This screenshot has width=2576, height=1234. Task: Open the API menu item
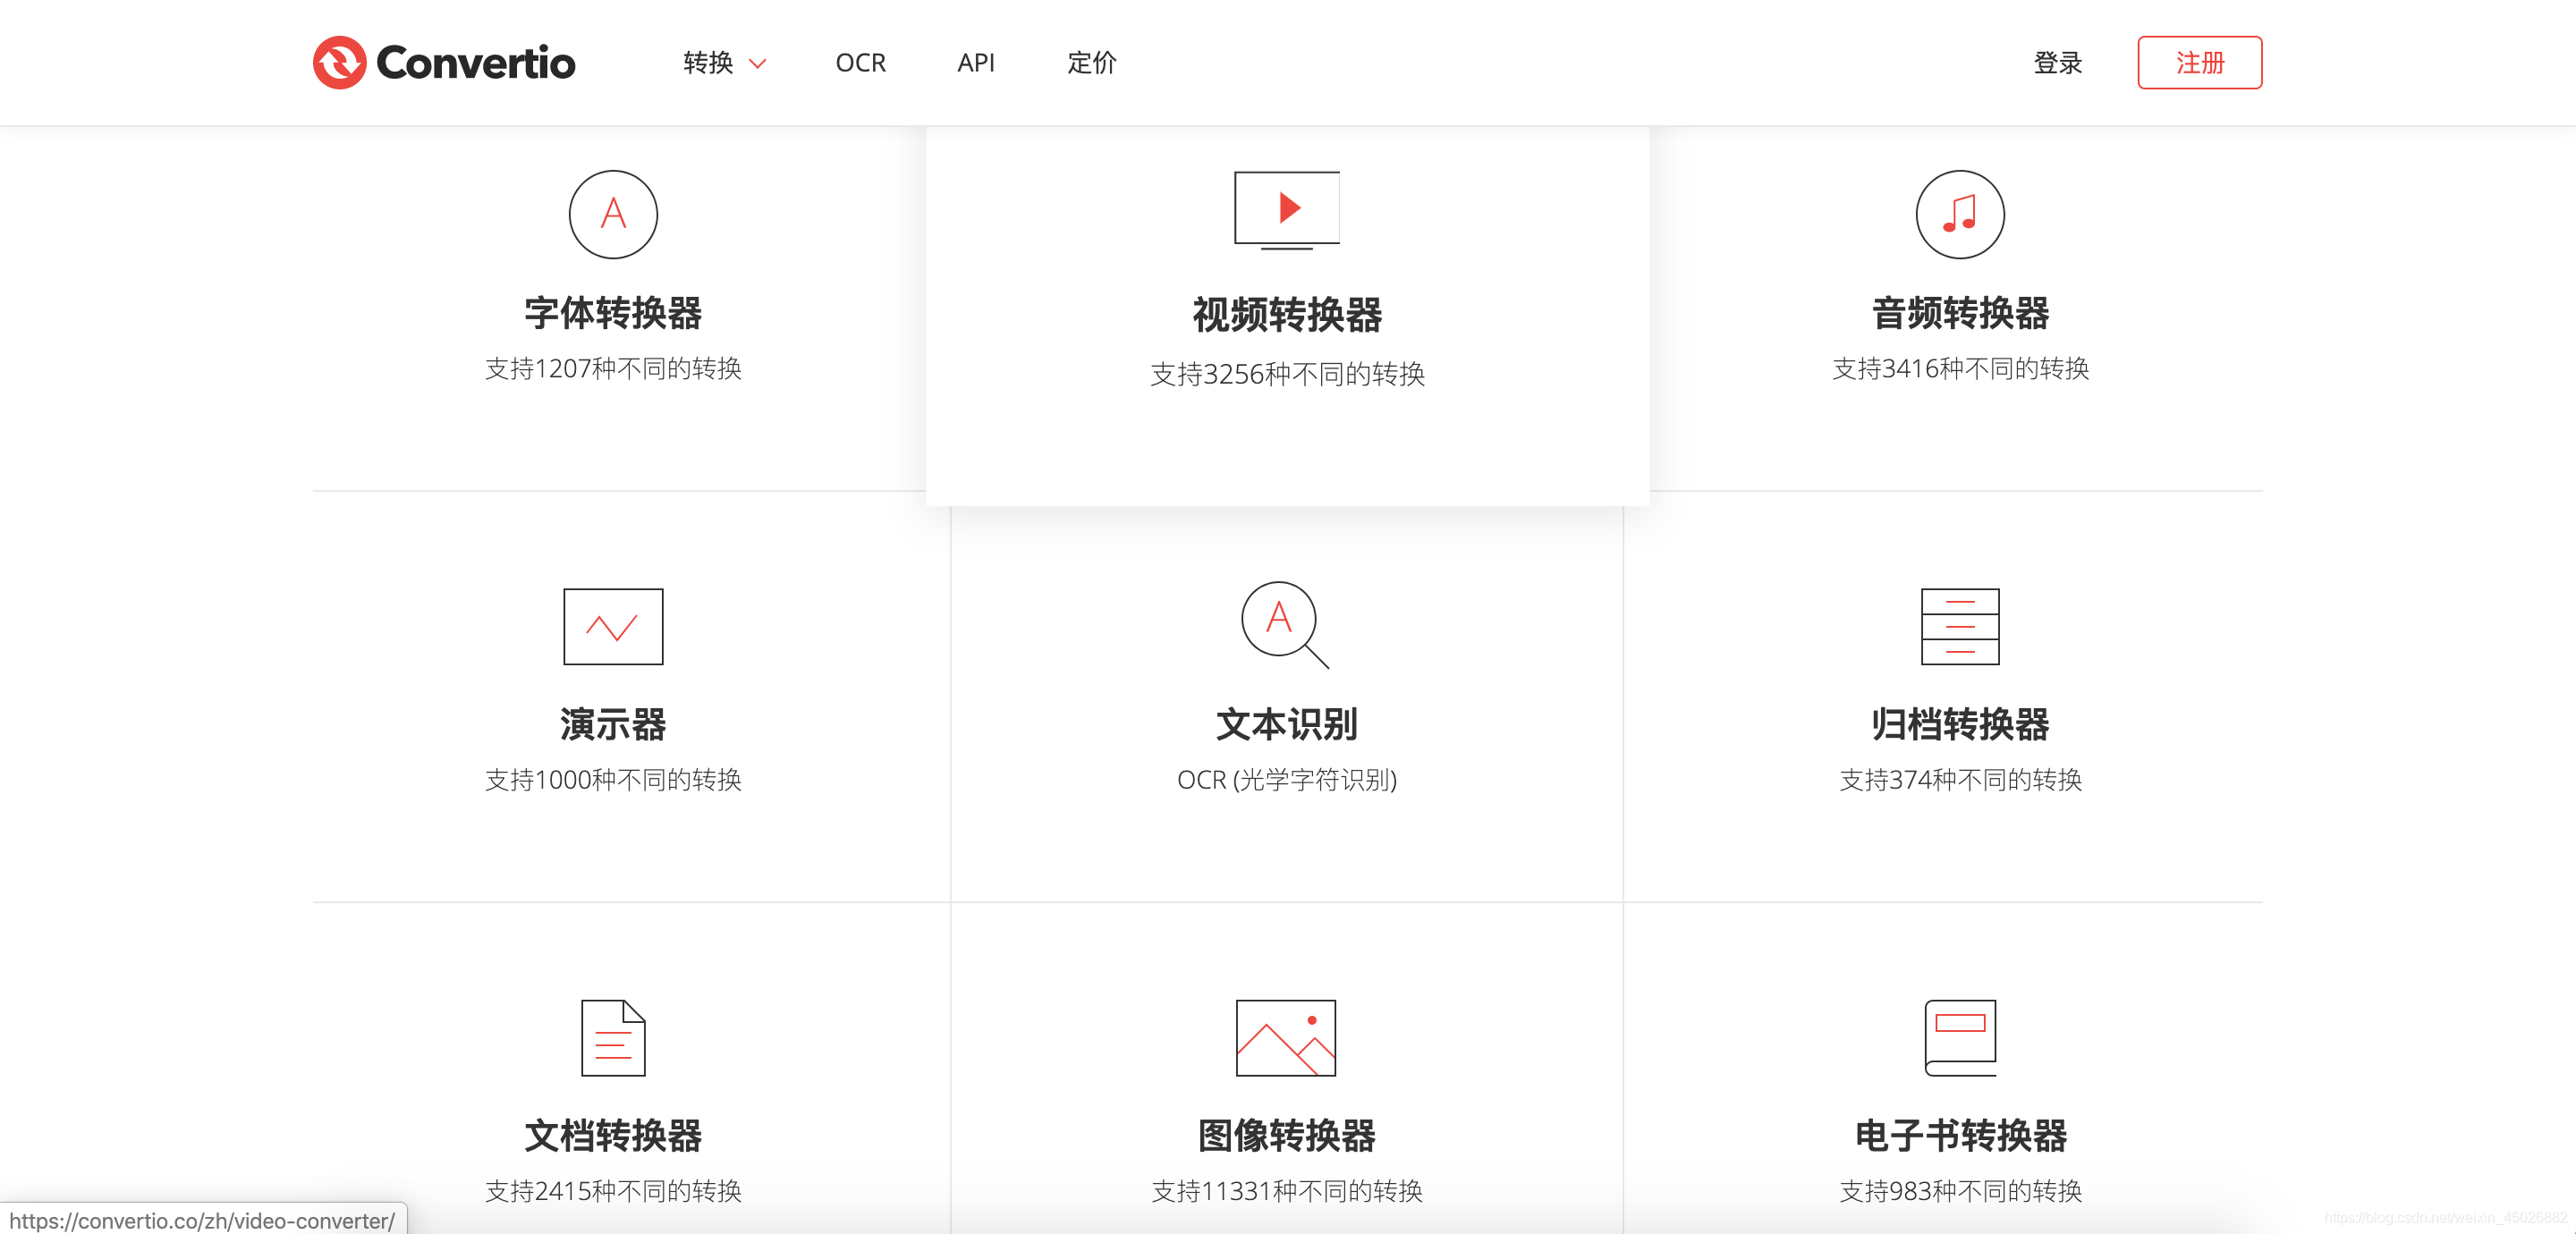pos(975,63)
